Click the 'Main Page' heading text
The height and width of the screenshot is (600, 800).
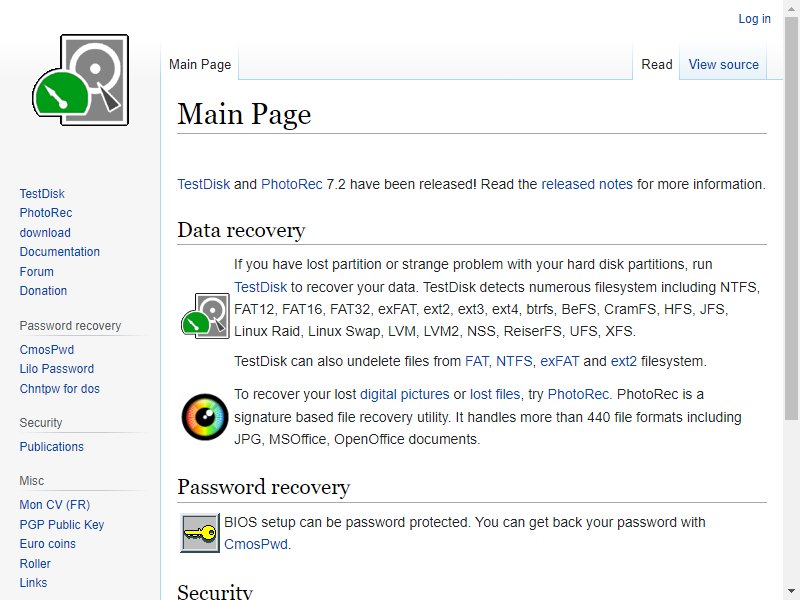[244, 114]
